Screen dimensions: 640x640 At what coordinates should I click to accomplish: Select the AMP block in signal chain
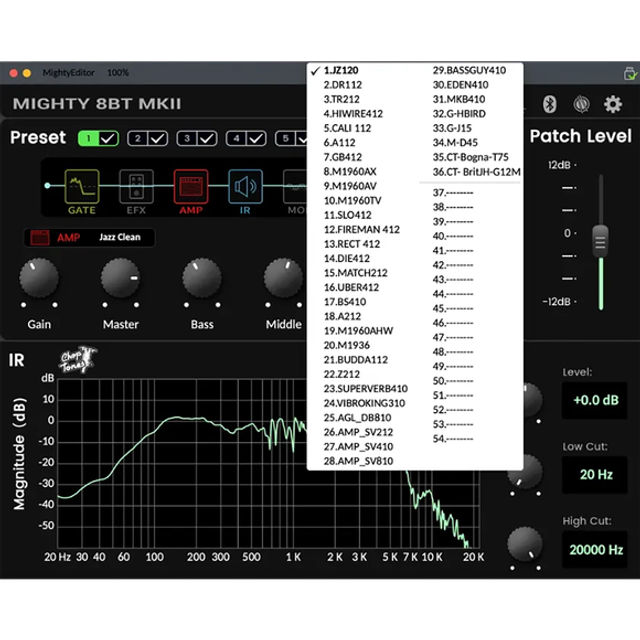point(190,187)
